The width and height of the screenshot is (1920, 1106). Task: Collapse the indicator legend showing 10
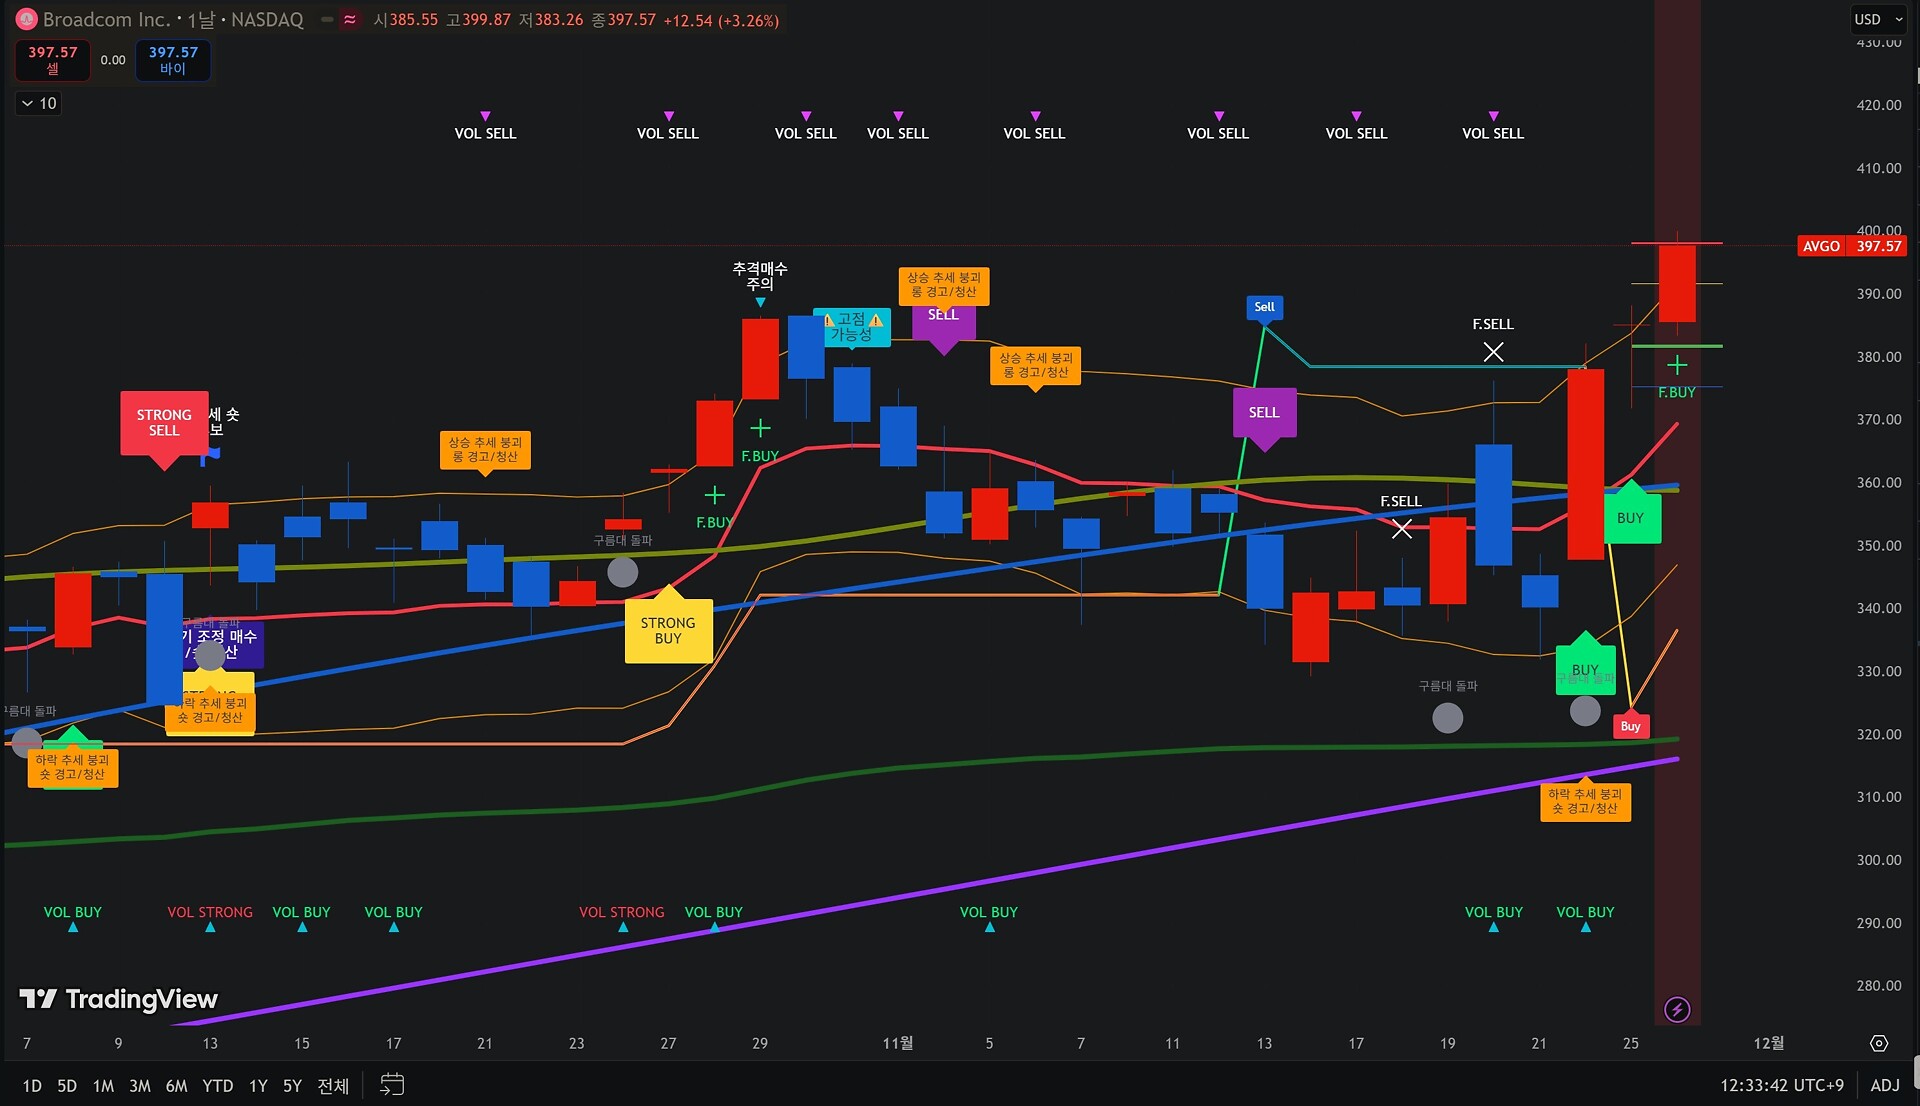coord(38,103)
